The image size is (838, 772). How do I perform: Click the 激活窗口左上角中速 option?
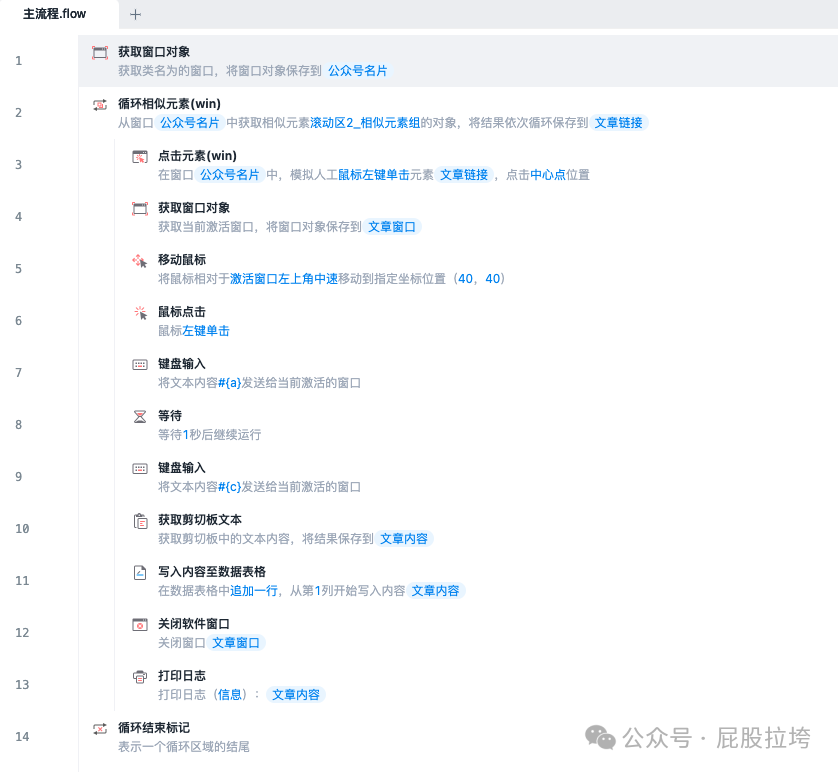pos(284,279)
